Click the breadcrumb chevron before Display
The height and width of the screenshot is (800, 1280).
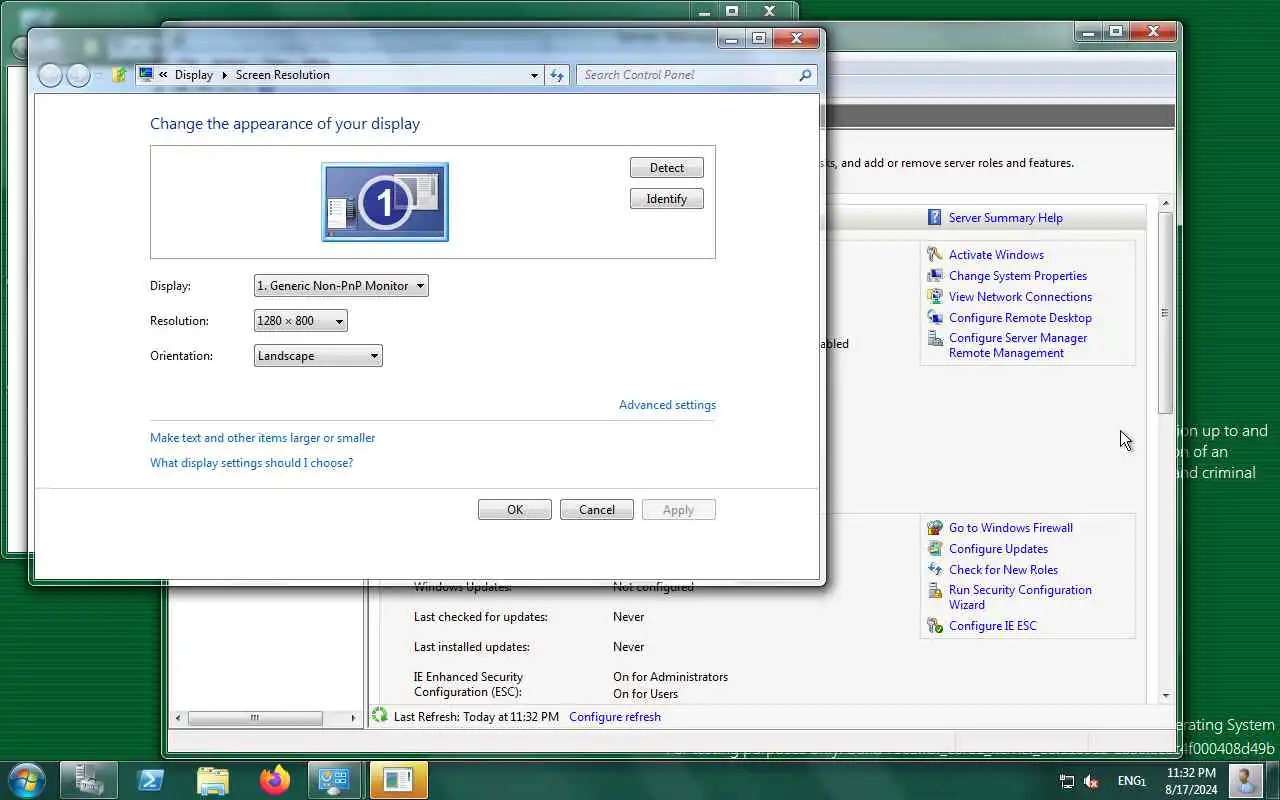click(163, 75)
